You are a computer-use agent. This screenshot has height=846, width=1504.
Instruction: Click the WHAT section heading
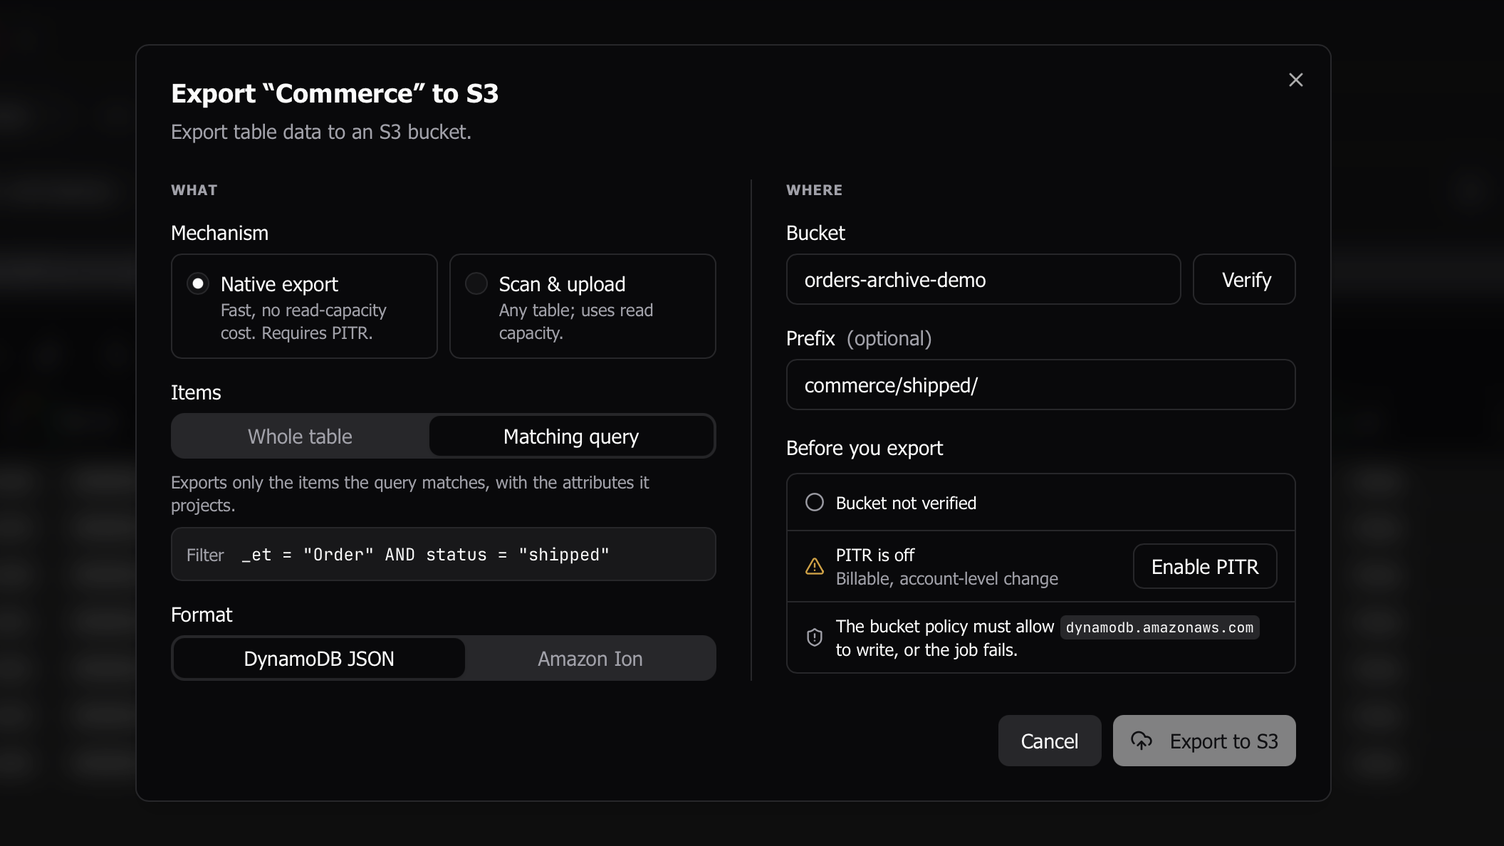[x=194, y=190]
